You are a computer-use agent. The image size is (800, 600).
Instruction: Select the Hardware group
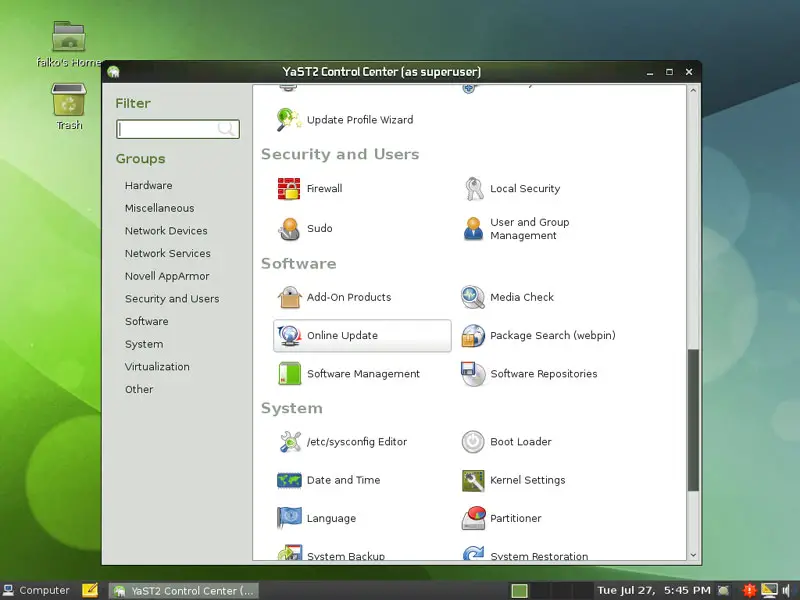(x=148, y=186)
